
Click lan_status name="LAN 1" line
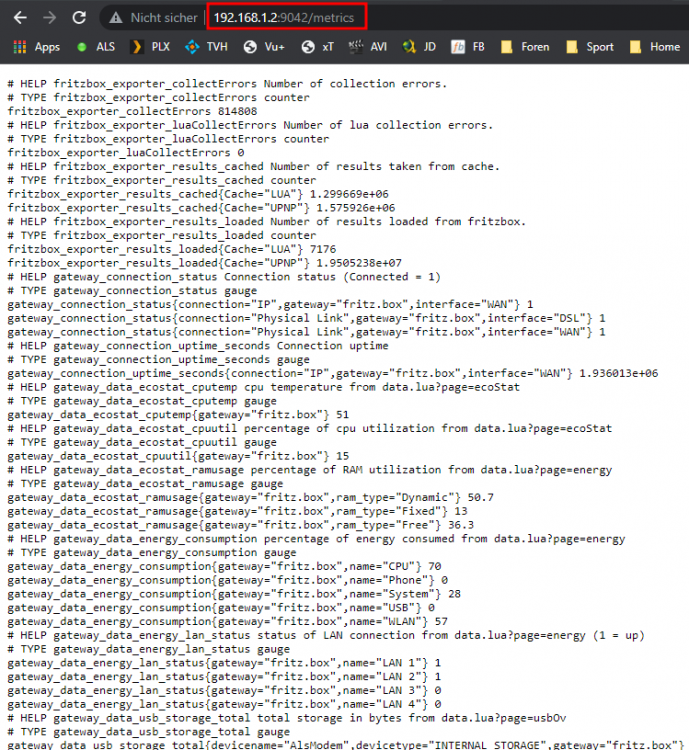(x=224, y=663)
